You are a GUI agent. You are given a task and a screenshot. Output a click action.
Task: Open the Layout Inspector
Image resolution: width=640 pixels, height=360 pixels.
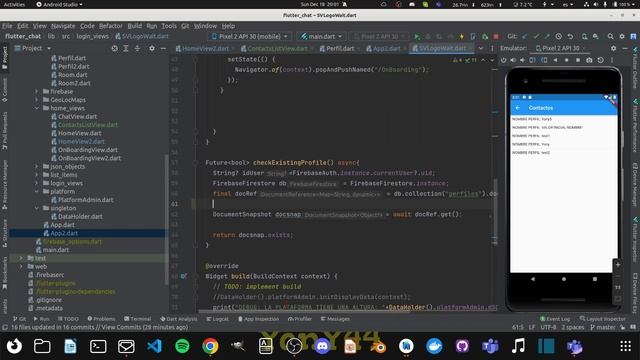[602, 319]
